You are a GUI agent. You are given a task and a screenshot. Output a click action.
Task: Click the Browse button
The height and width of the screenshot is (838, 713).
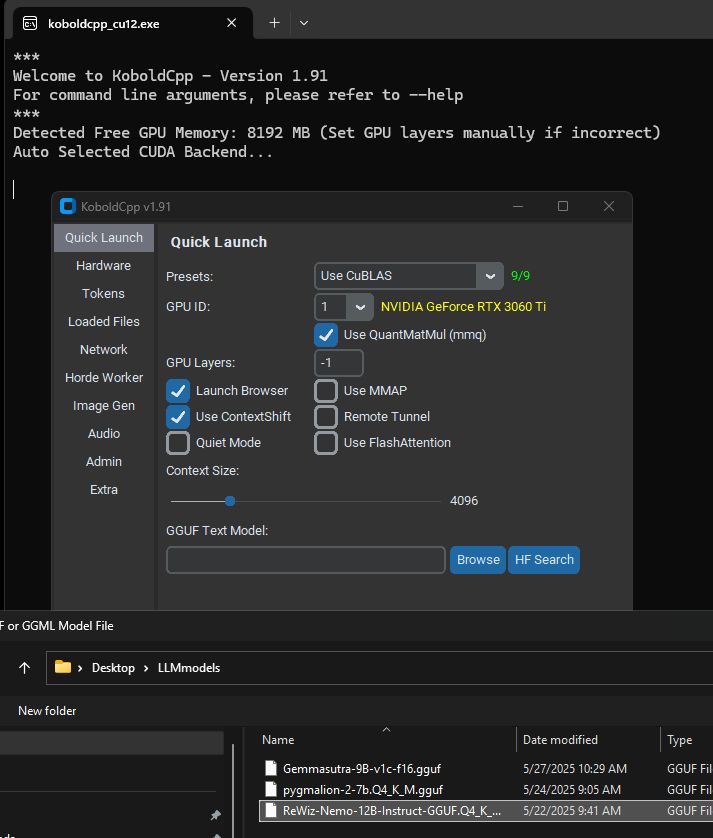coord(478,560)
